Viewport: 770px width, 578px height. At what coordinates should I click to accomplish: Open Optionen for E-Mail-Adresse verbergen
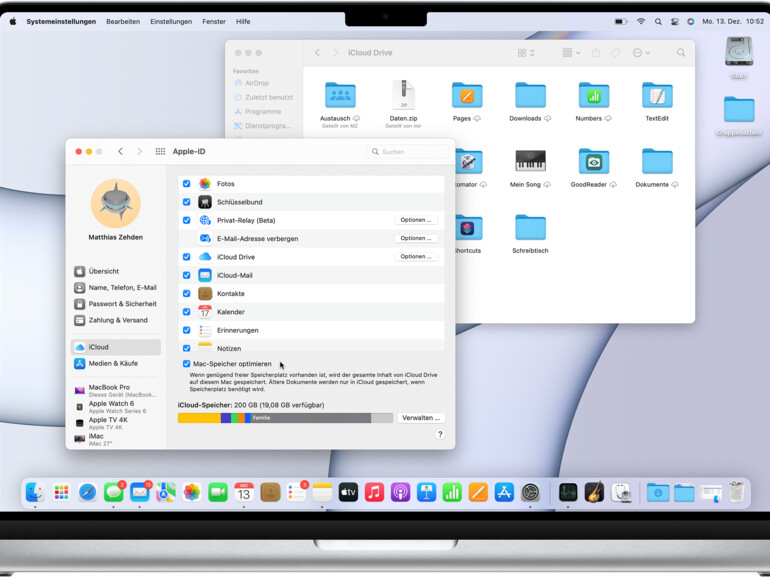416,238
